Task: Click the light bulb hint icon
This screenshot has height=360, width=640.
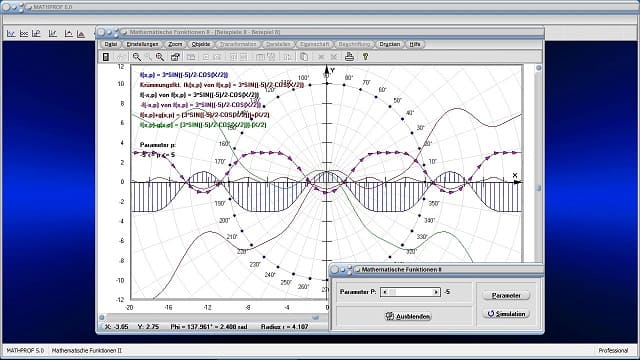Action: (x=365, y=57)
